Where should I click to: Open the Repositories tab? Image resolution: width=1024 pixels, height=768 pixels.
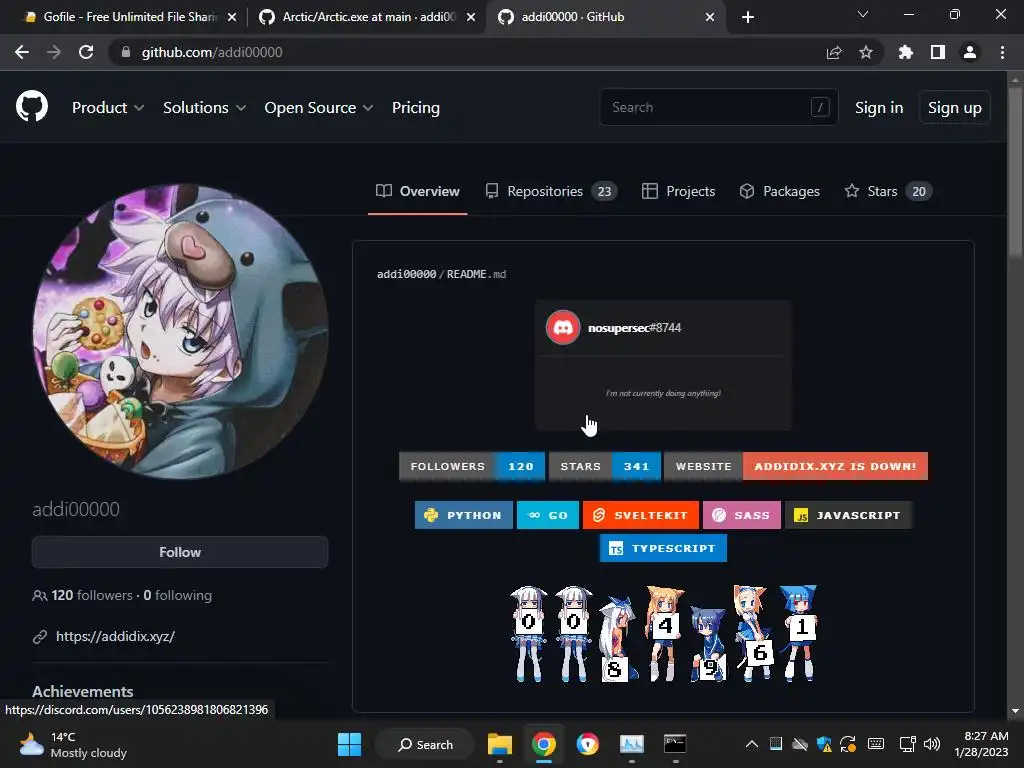pos(551,191)
